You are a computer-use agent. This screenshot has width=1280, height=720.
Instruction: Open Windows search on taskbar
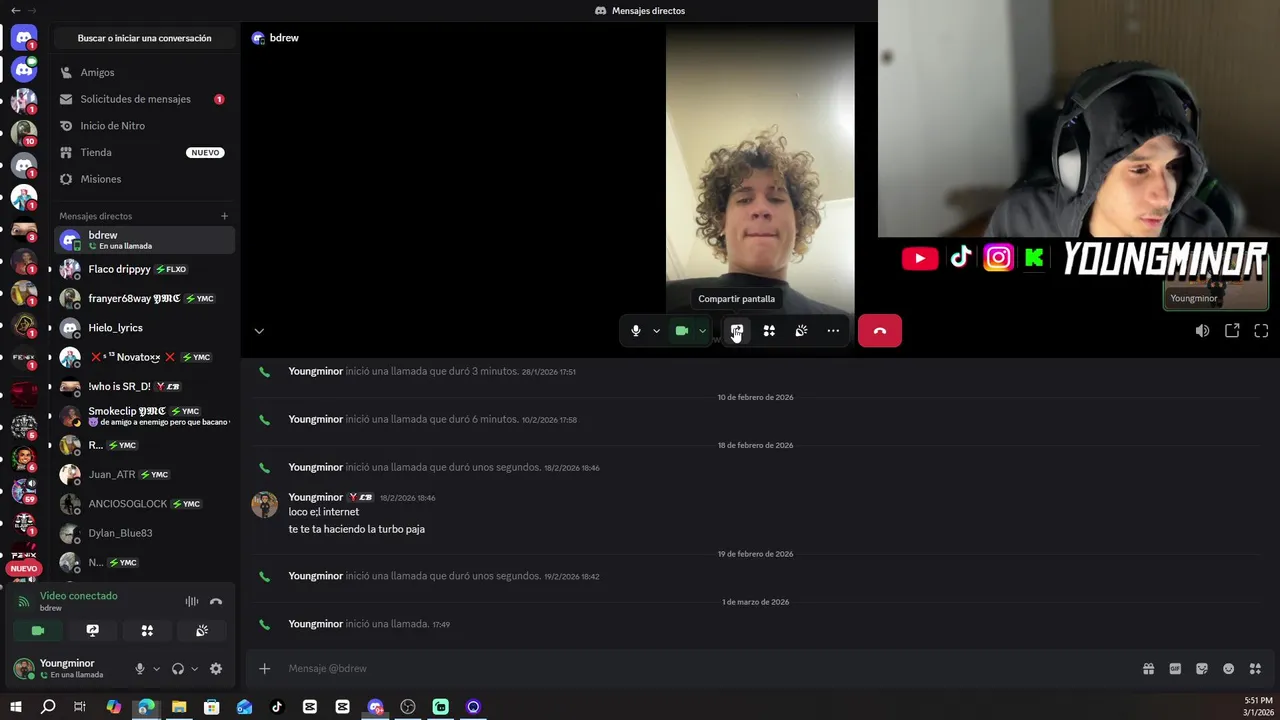(48, 707)
